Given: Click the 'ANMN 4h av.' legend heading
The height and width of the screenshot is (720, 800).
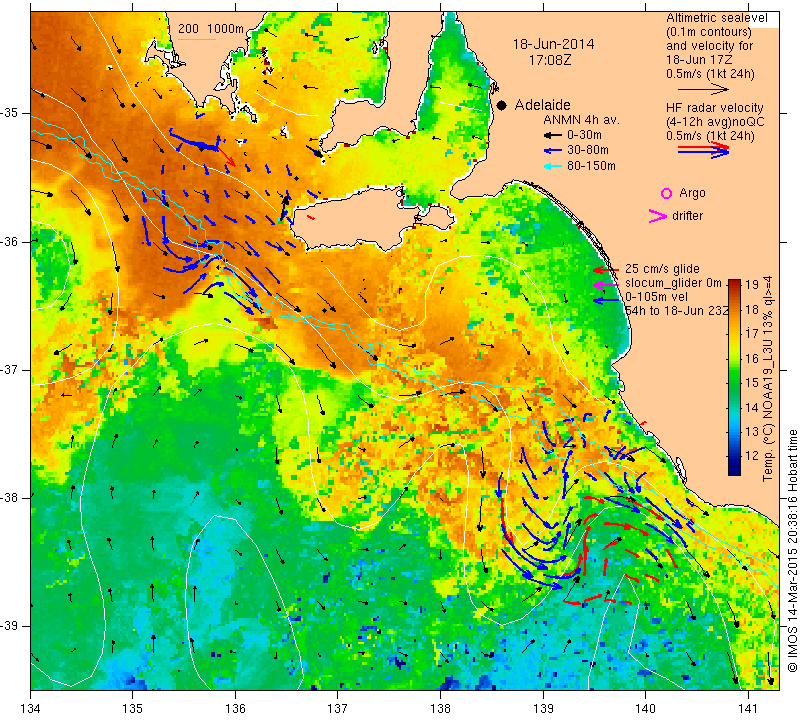Looking at the screenshot, I should [x=581, y=120].
